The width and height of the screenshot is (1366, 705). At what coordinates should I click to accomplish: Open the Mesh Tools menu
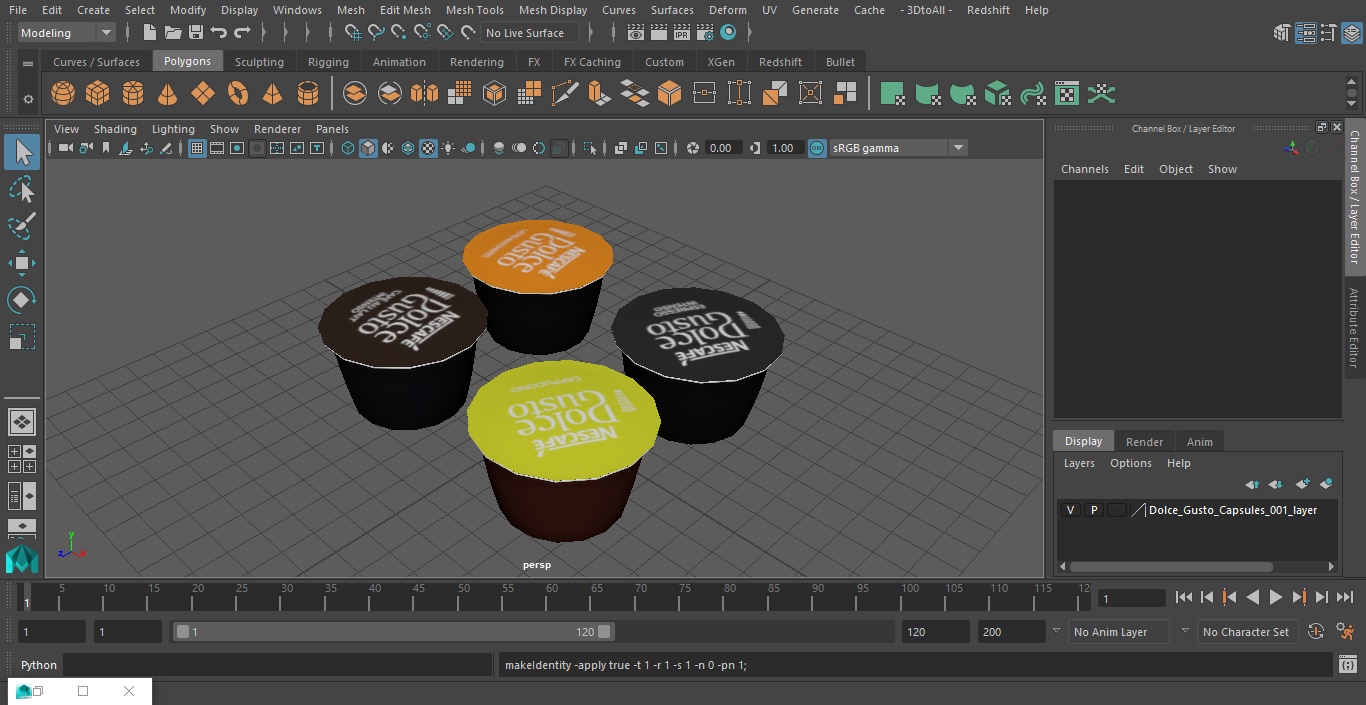pos(474,10)
